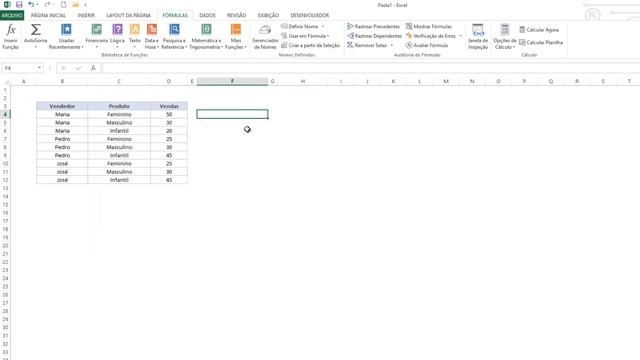Screen dimensions: 640x360
Task: Open Financeira functions library
Action: (x=97, y=37)
